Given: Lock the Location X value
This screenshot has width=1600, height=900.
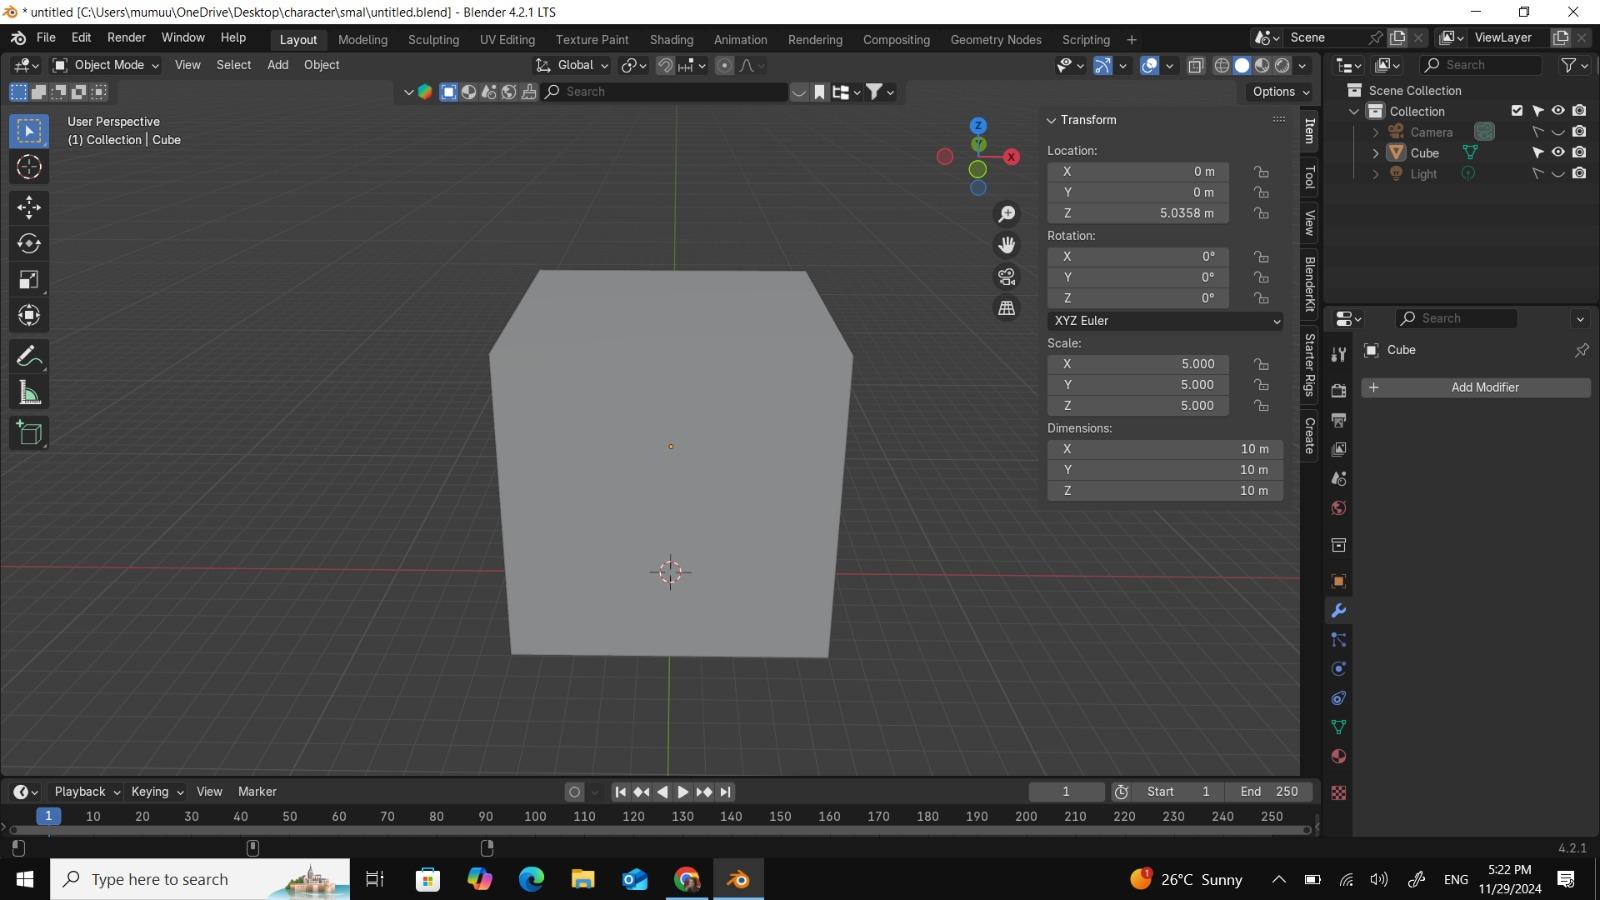Looking at the screenshot, I should tap(1262, 172).
